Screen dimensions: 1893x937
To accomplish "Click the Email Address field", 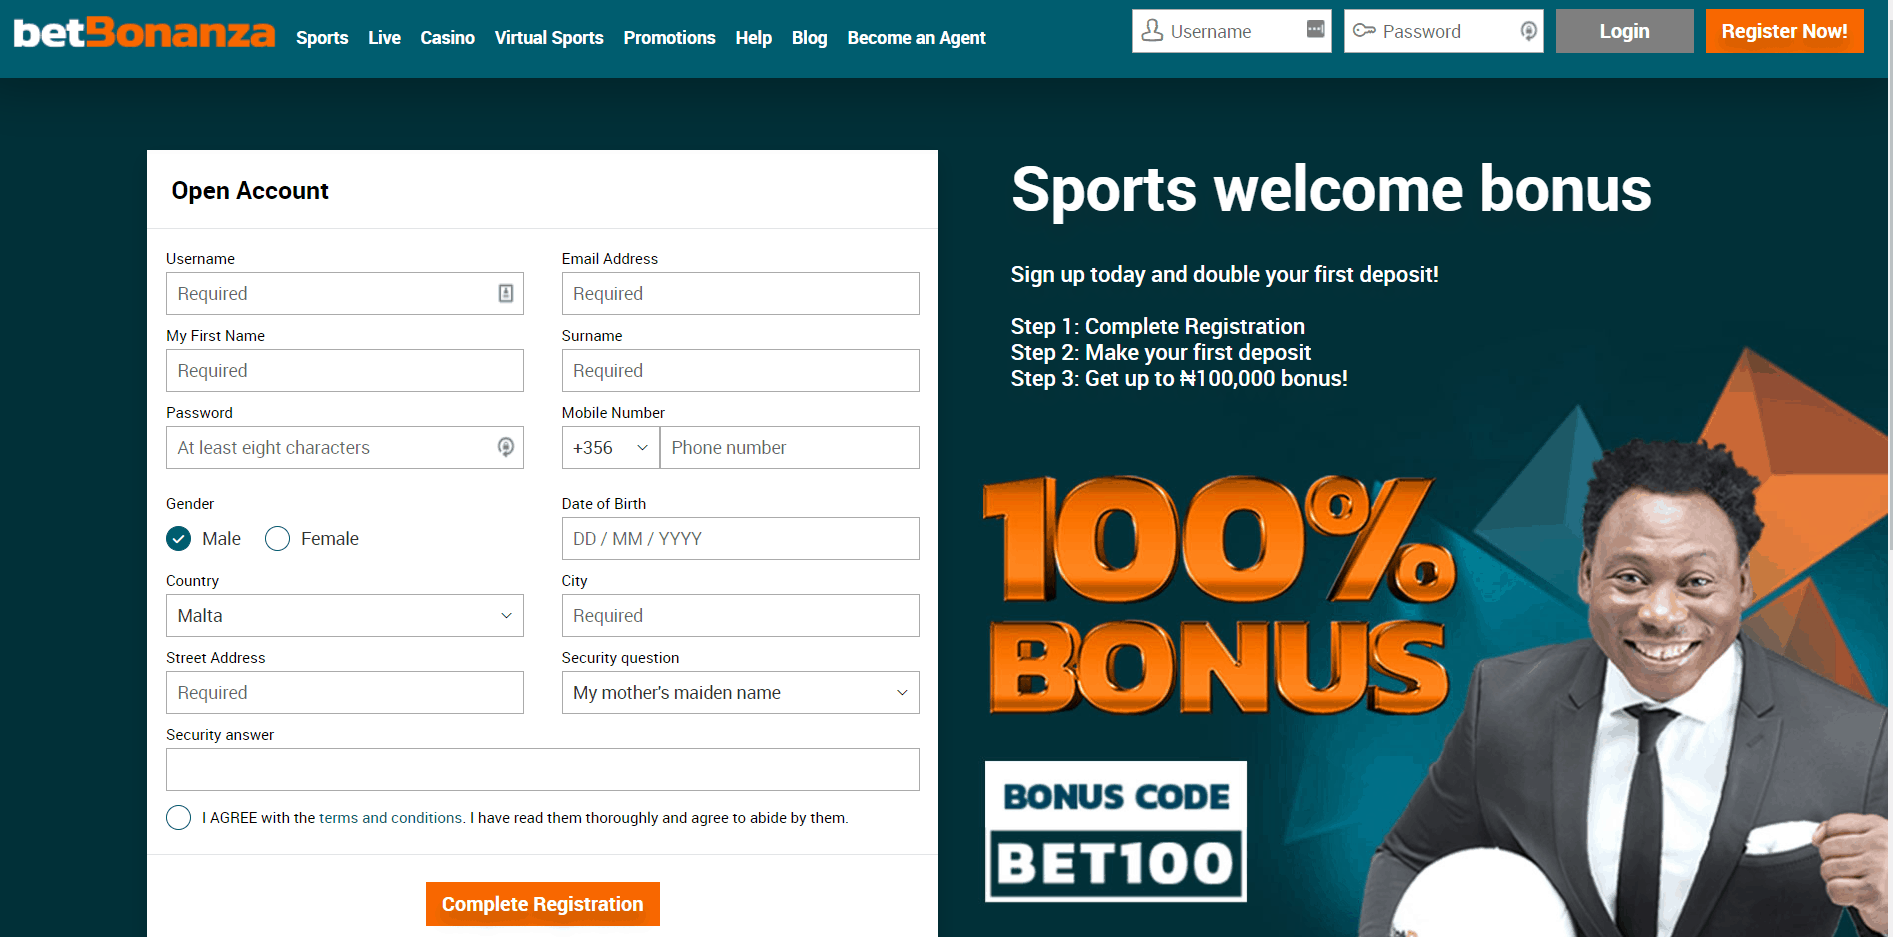I will coord(741,294).
